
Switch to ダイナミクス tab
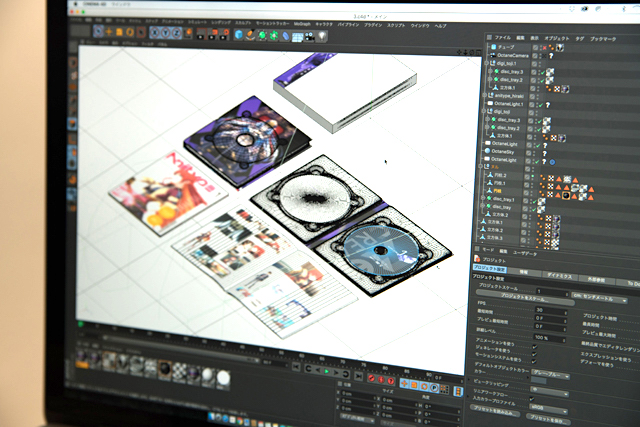click(560, 276)
